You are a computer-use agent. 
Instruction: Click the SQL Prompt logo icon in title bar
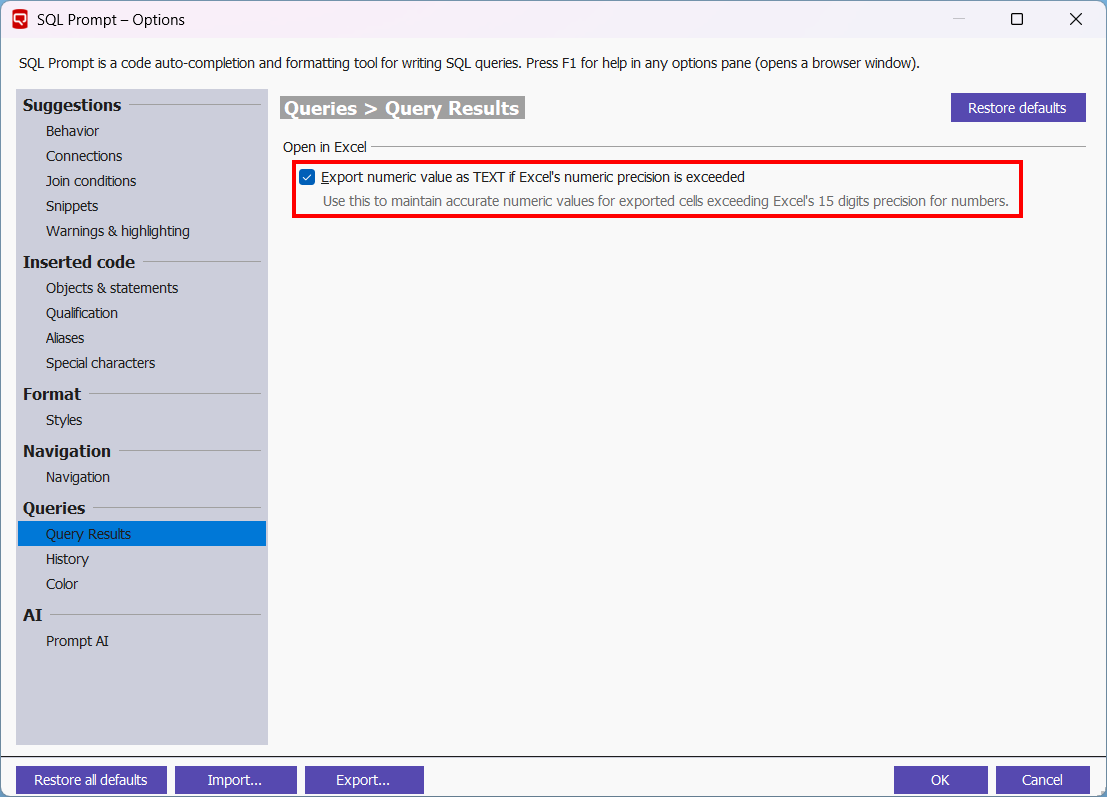(x=20, y=19)
